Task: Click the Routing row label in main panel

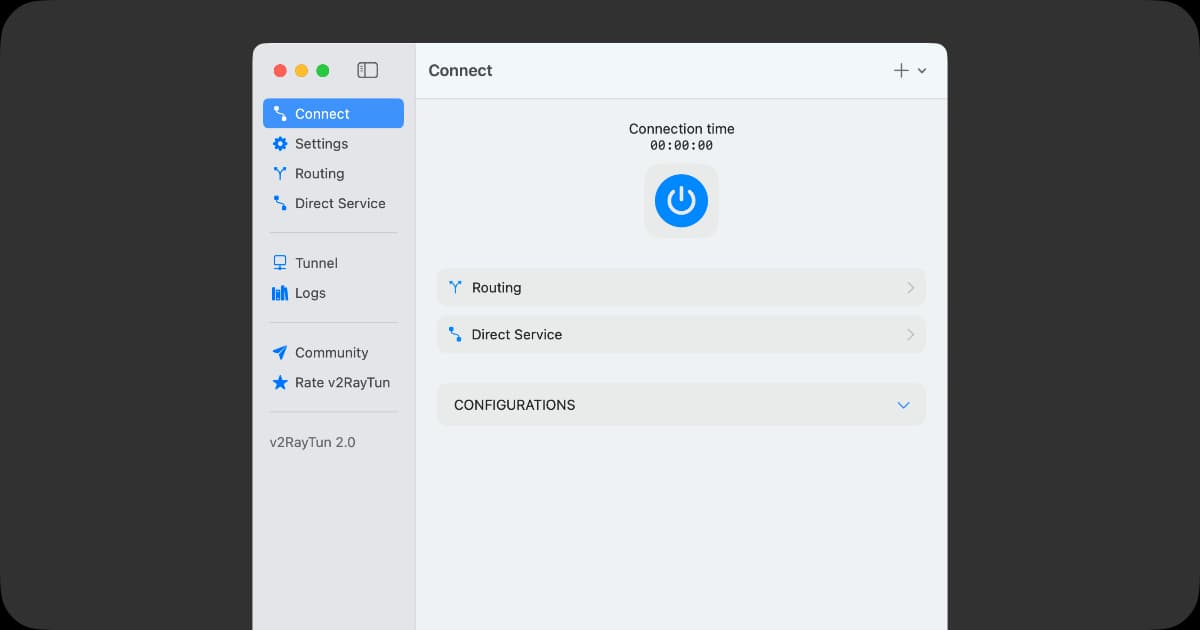Action: coord(496,288)
